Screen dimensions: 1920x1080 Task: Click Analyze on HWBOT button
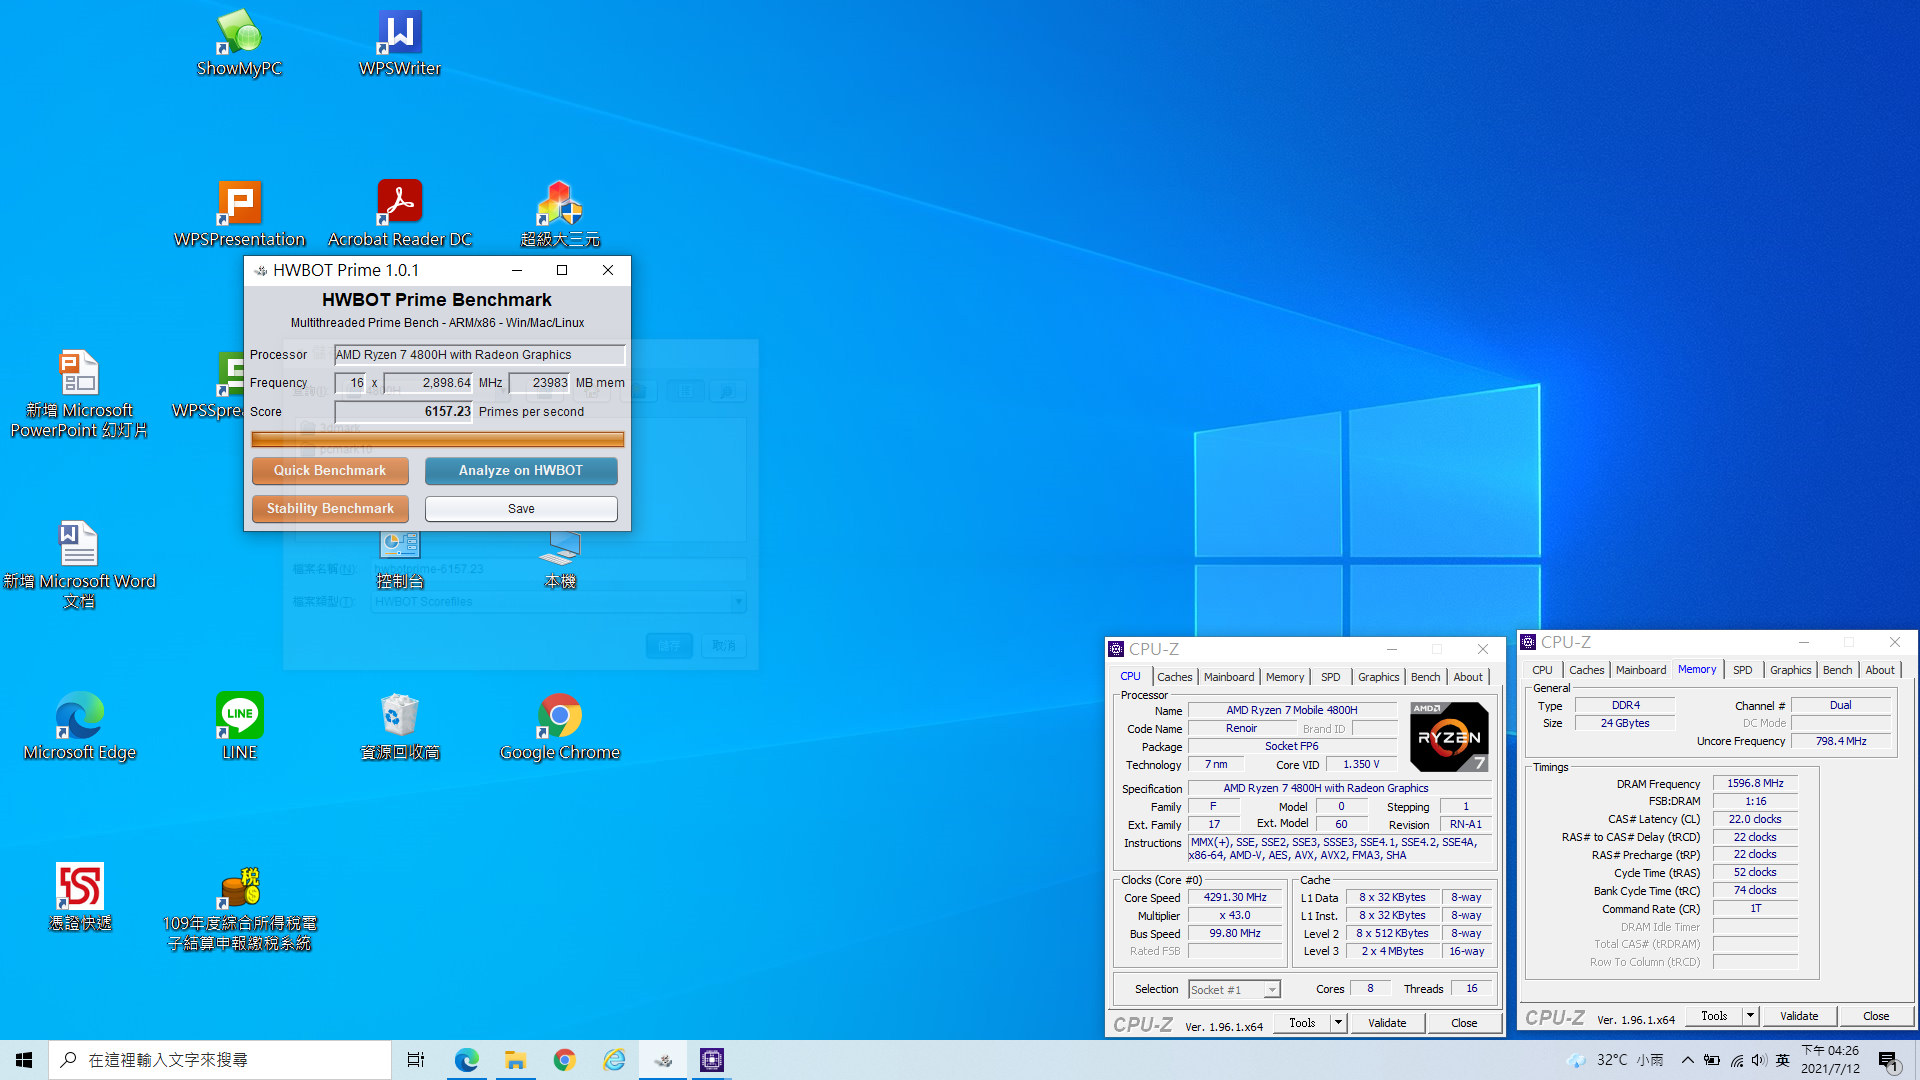click(521, 471)
